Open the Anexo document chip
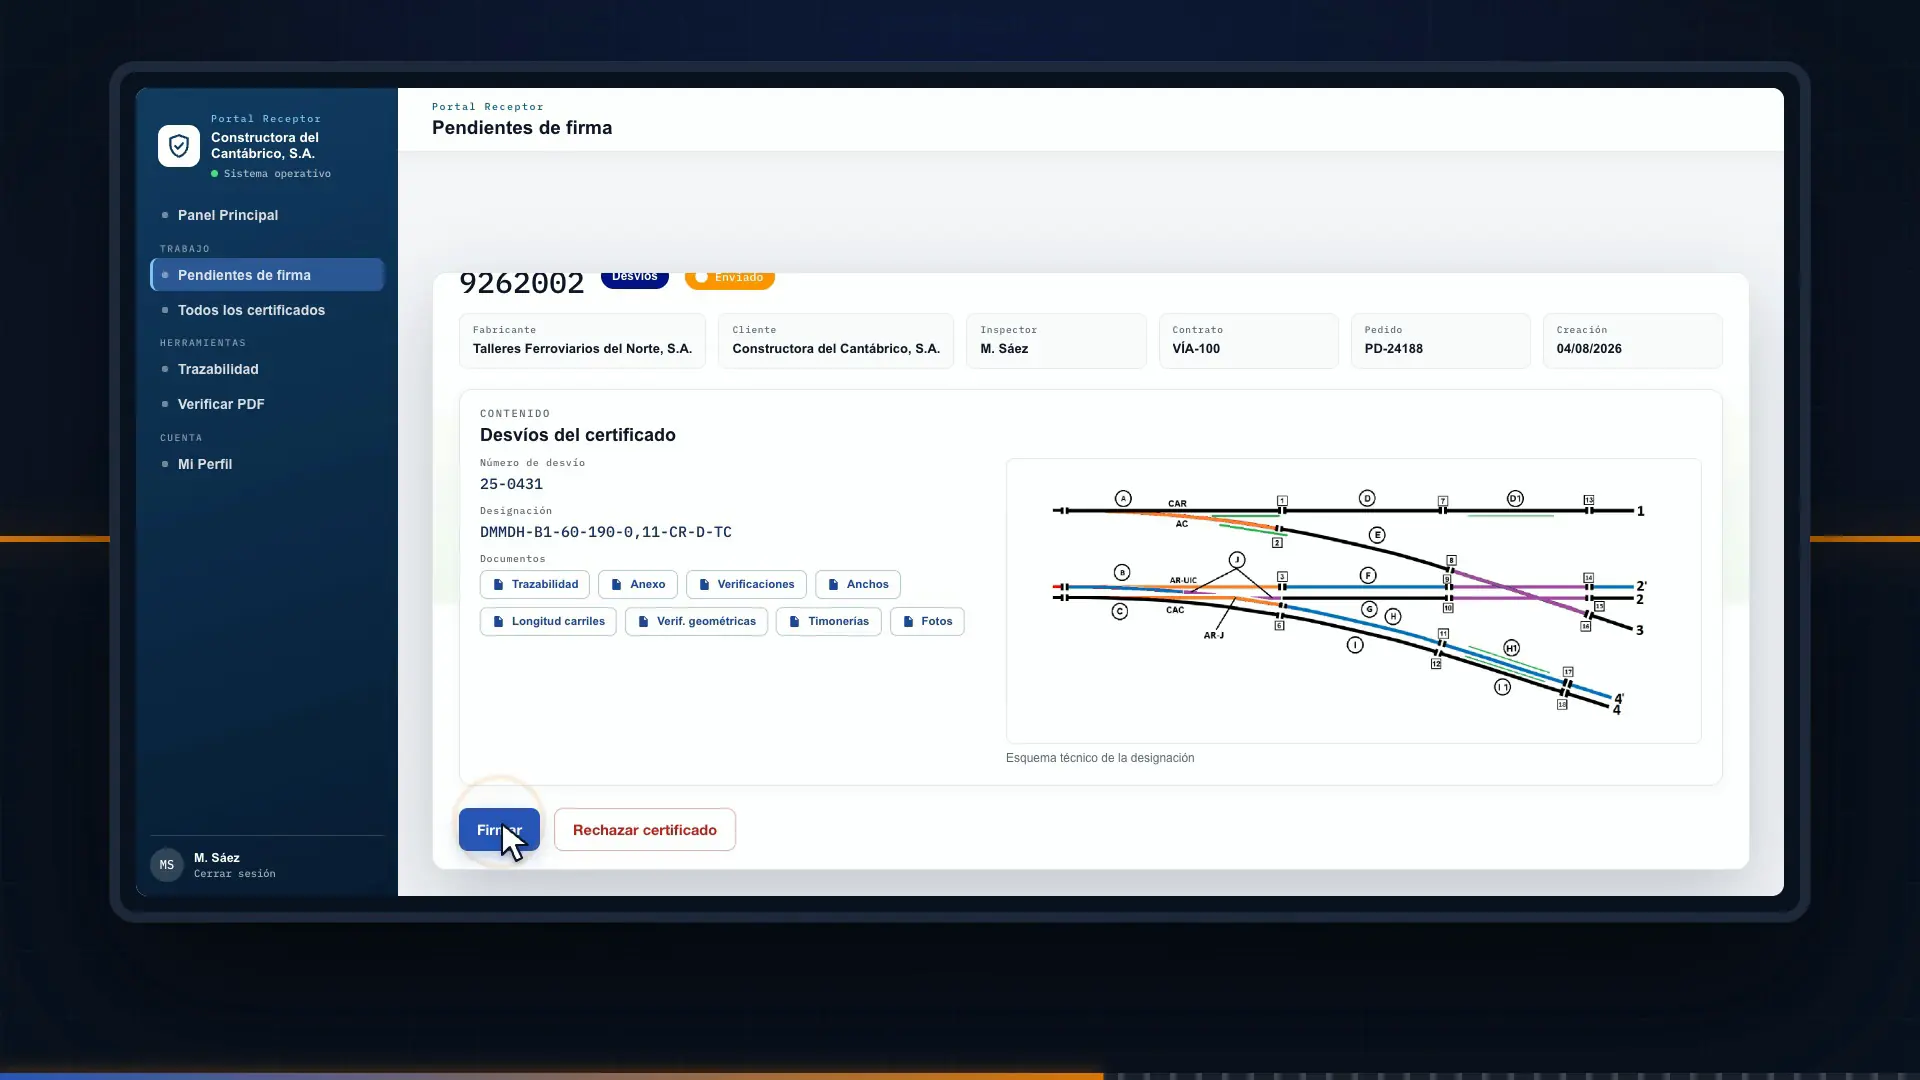 tap(638, 584)
